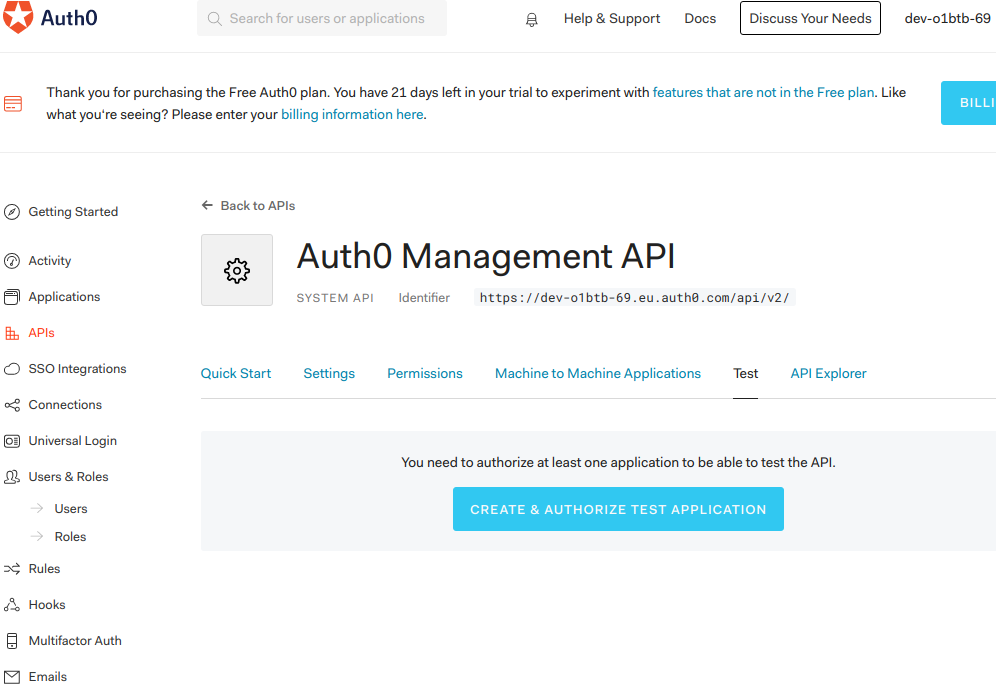
Task: Click the Connections share icon
Action: point(12,405)
